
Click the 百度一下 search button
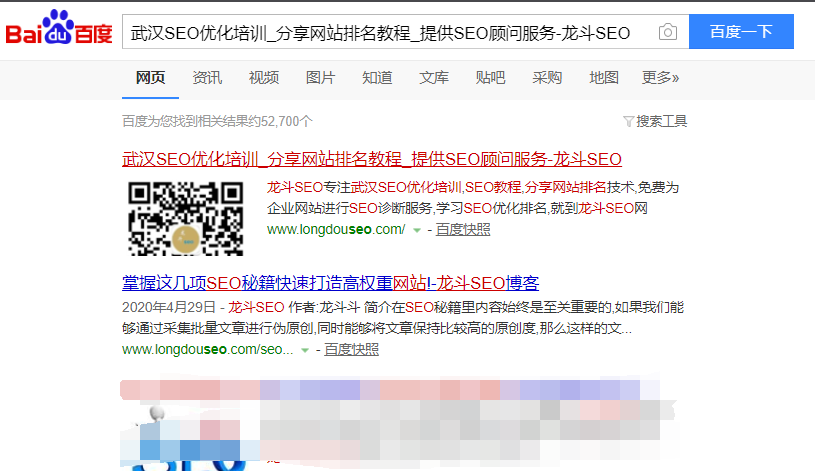pyautogui.click(x=741, y=32)
